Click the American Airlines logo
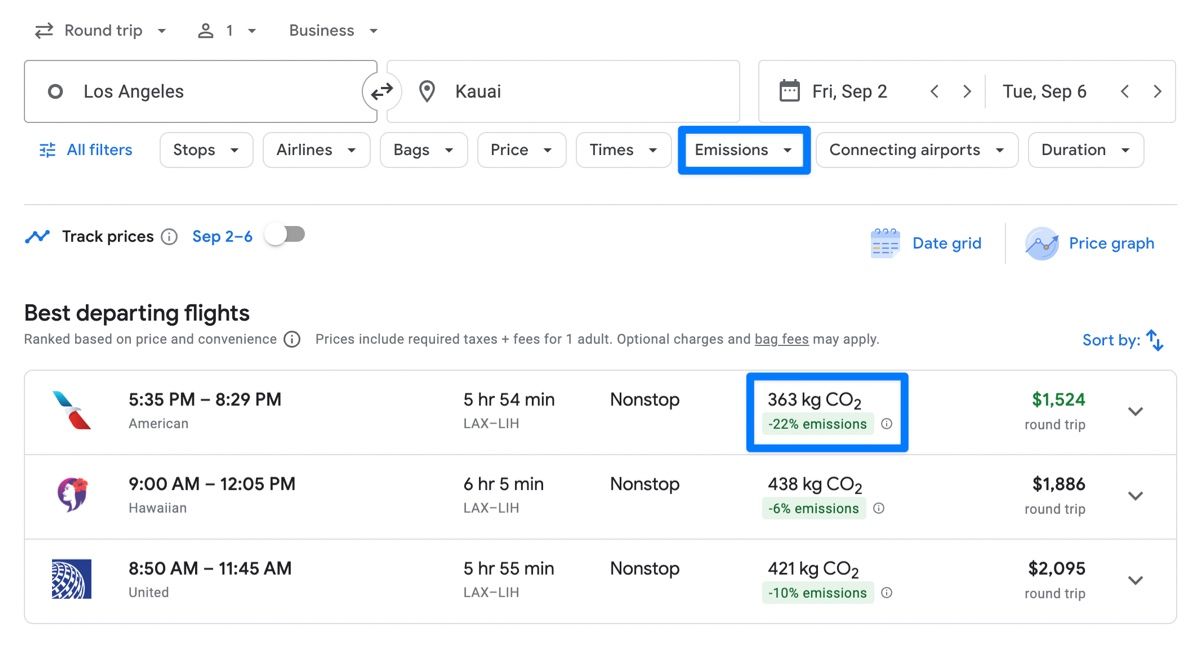 click(x=71, y=411)
